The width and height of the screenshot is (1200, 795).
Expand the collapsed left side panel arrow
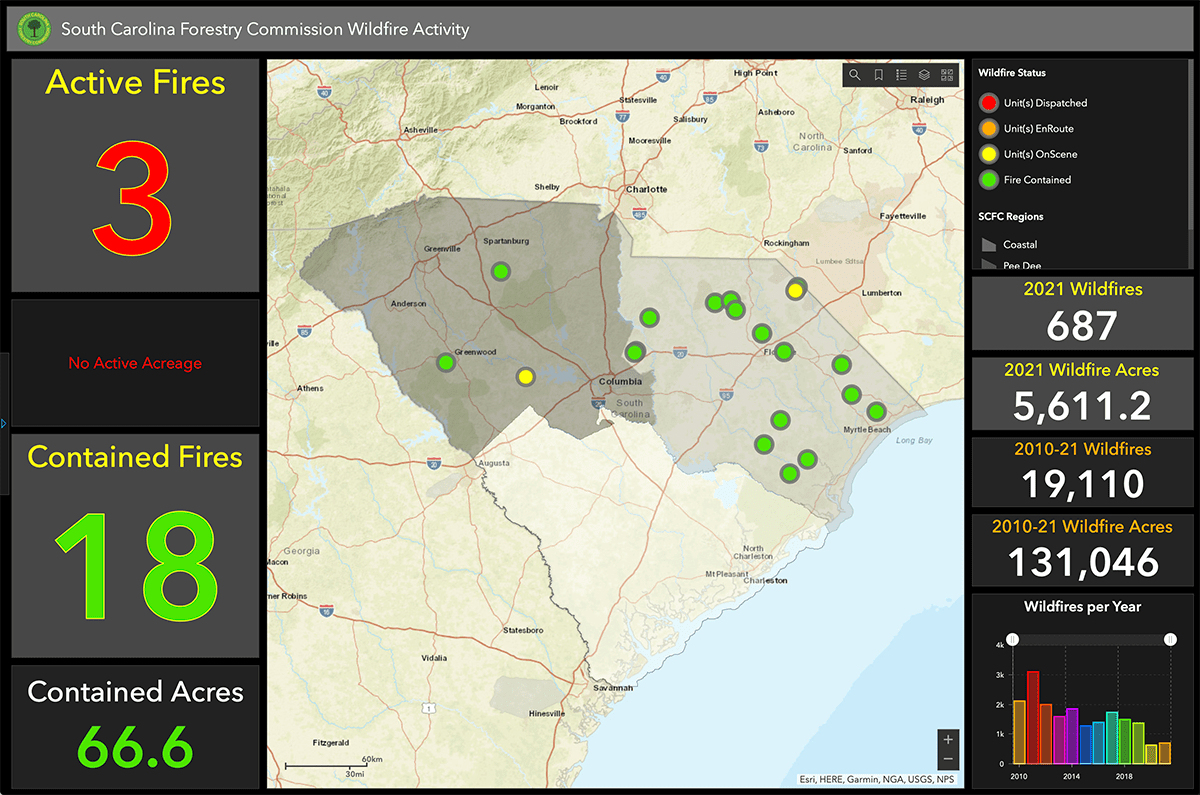[4, 423]
